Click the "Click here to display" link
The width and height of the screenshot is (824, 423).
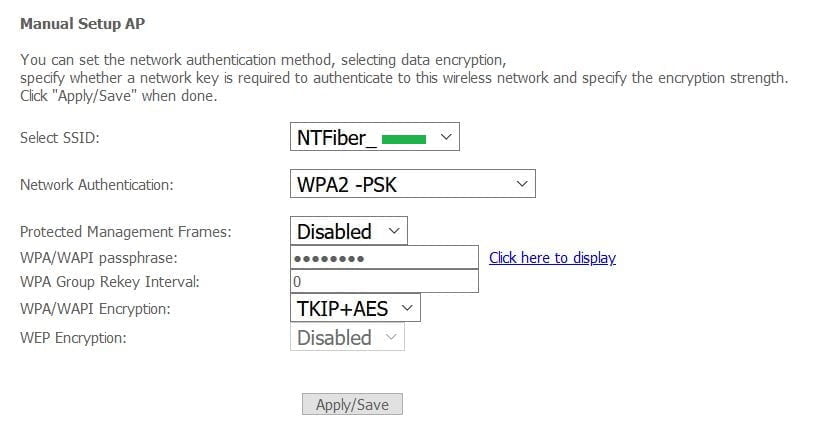click(552, 258)
